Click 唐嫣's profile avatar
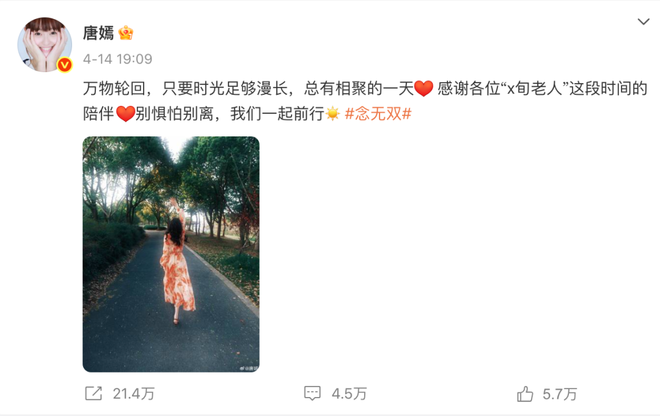This screenshot has width=660, height=416. pyautogui.click(x=44, y=45)
